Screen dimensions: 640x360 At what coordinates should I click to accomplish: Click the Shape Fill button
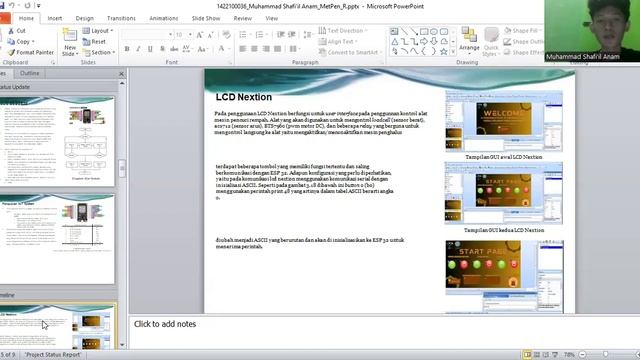(522, 31)
